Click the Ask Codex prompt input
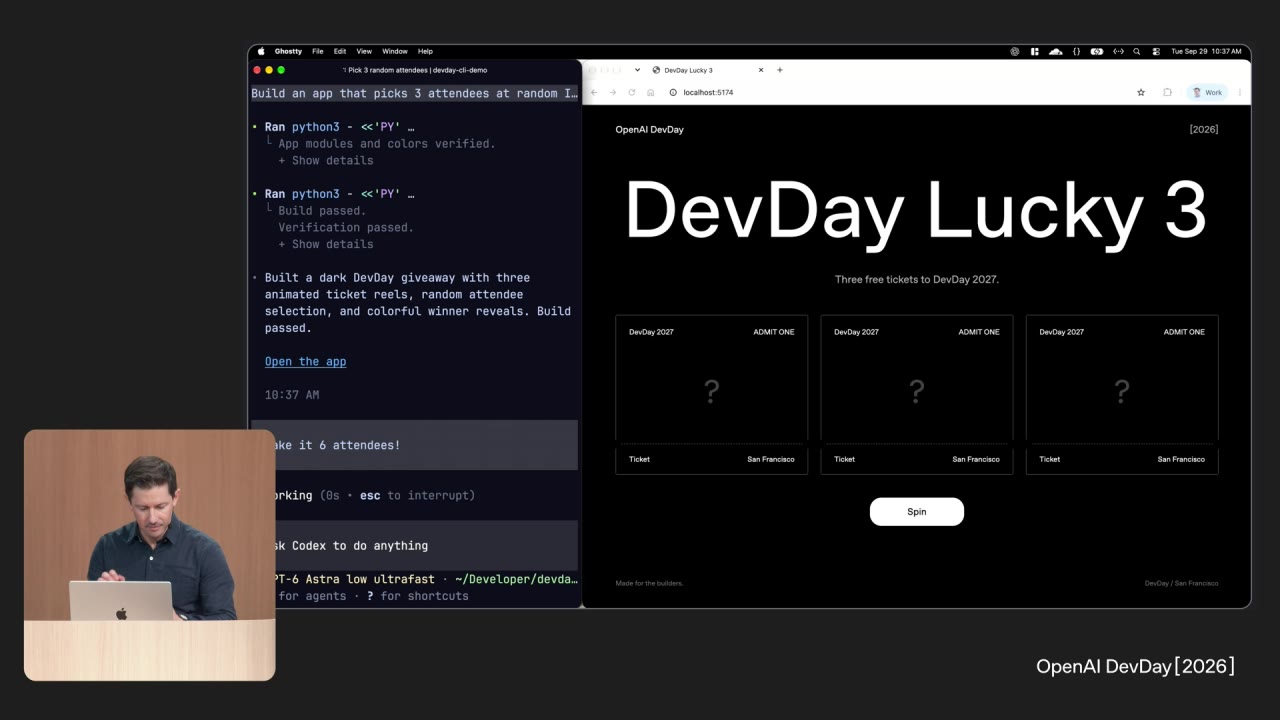The width and height of the screenshot is (1280, 720). 414,545
